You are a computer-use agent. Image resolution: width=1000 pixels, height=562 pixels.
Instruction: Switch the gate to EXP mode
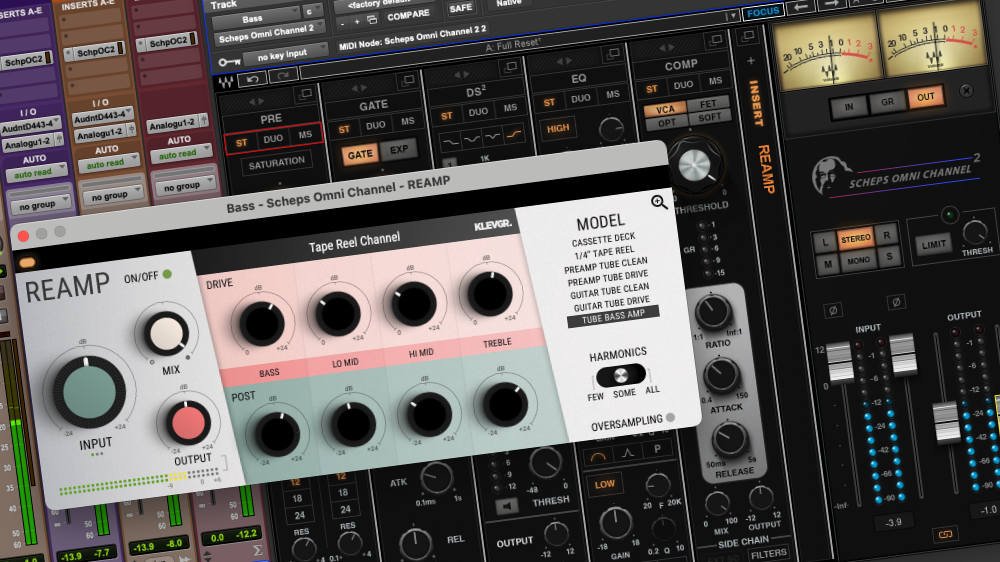[x=399, y=149]
